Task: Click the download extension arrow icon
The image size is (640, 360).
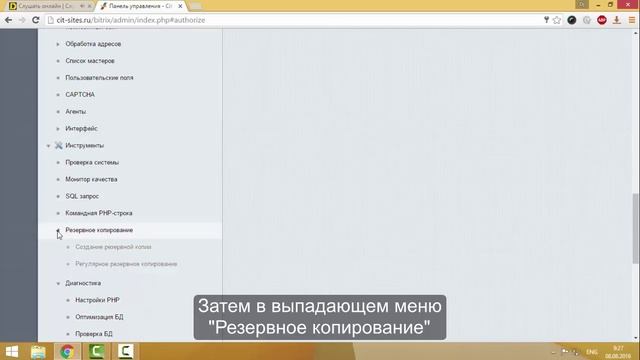Action: point(617,20)
